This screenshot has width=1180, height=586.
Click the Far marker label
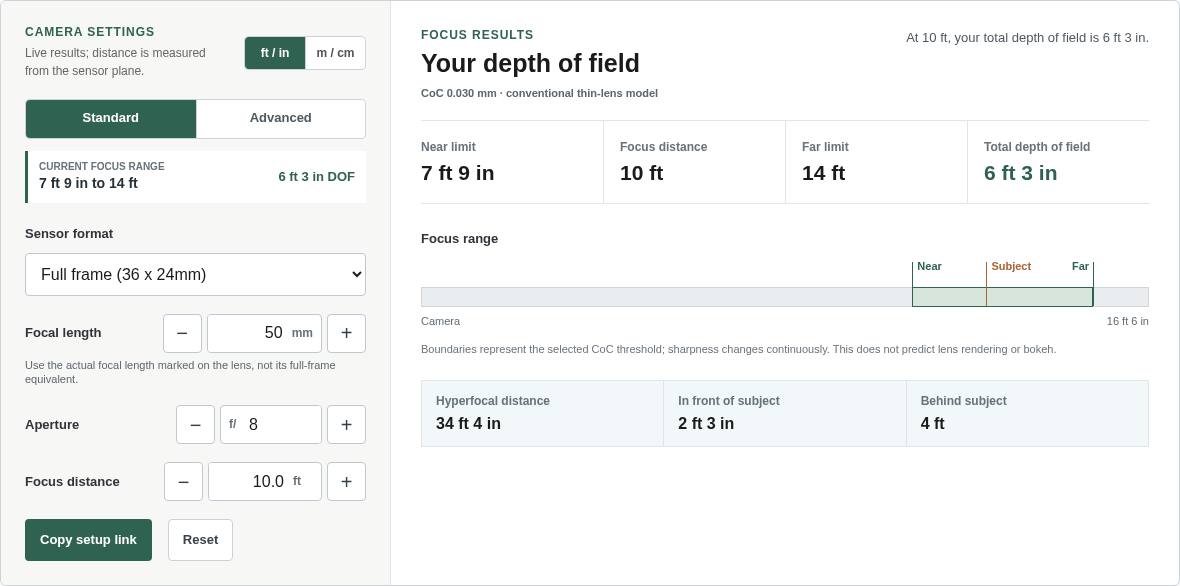coord(1080,266)
